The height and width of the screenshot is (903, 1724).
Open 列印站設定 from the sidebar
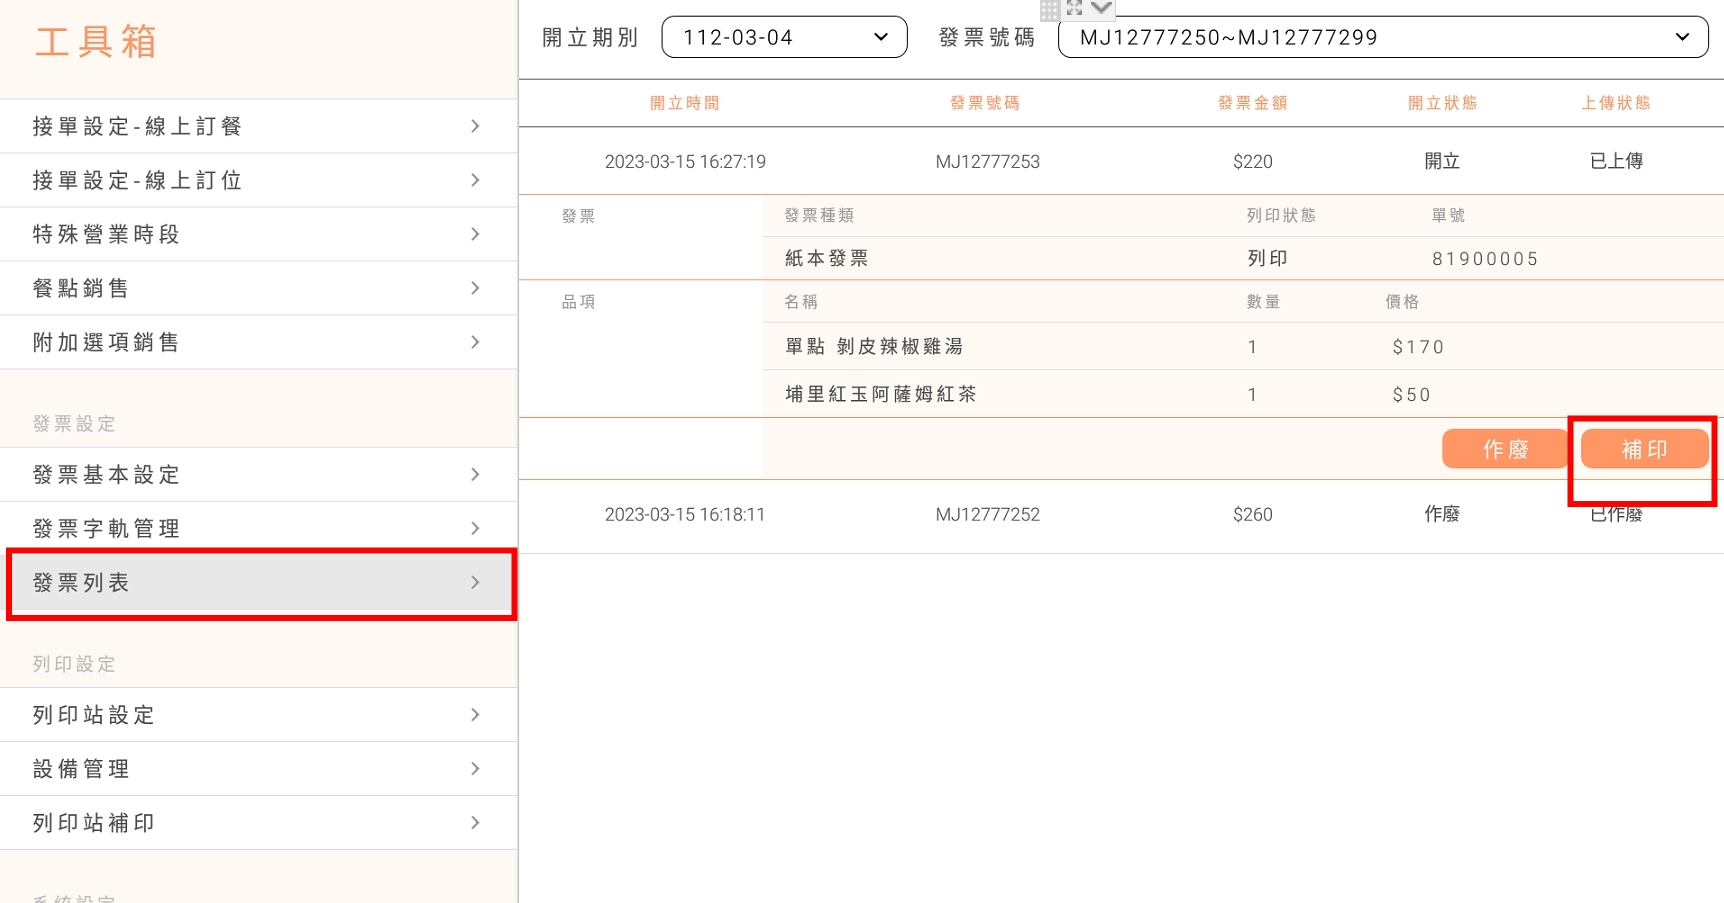[258, 715]
